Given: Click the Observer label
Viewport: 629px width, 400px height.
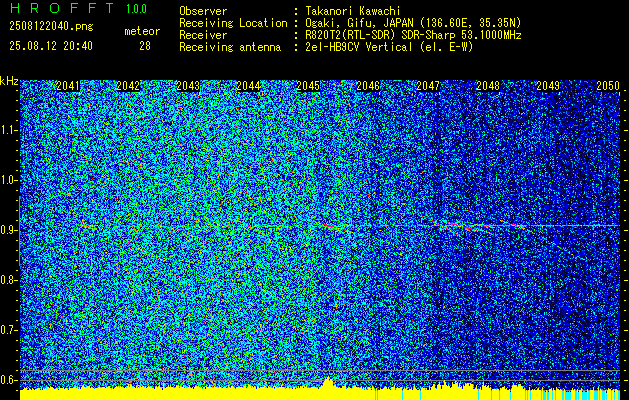Looking at the screenshot, I should tap(203, 11).
